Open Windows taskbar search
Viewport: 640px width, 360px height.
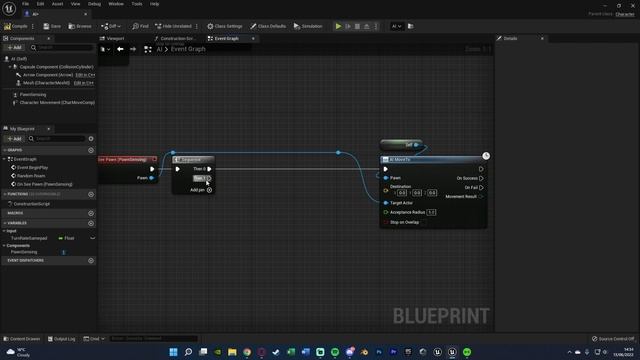point(188,352)
